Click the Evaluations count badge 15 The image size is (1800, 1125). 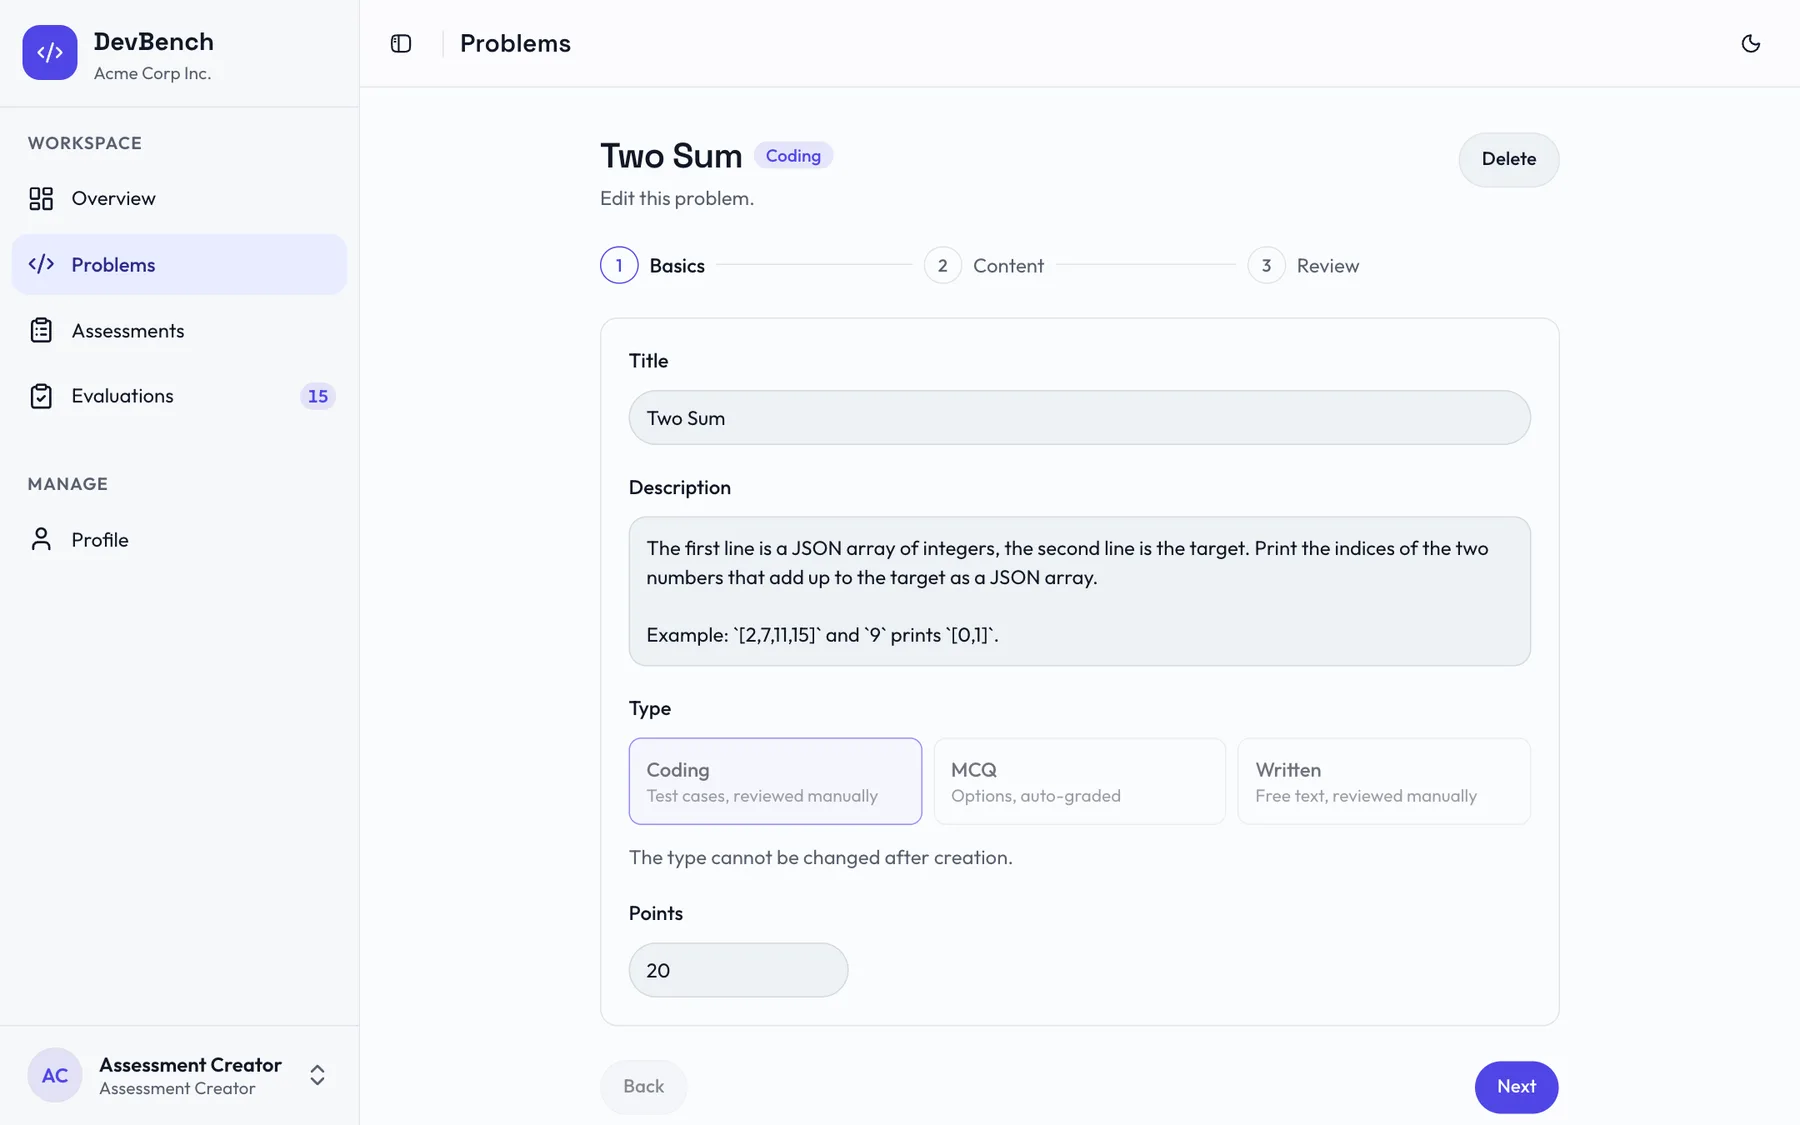click(317, 396)
